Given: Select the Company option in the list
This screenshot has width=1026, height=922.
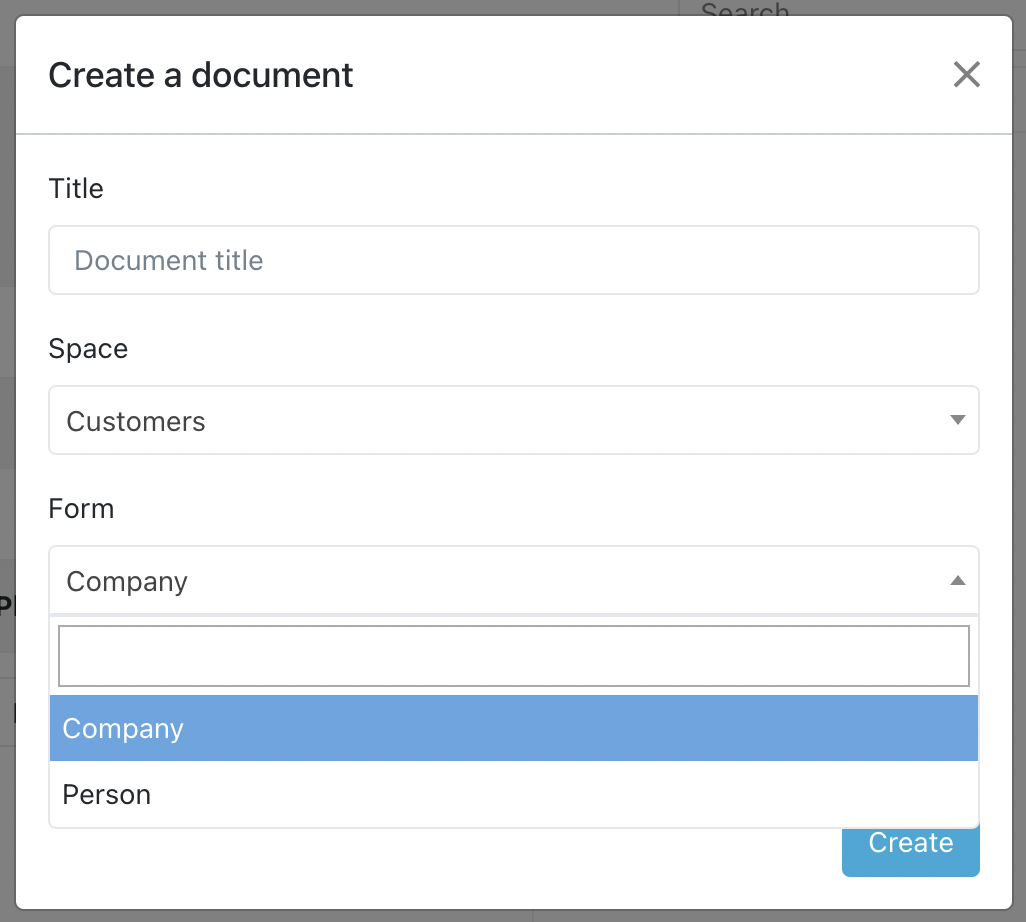Looking at the screenshot, I should tap(513, 728).
